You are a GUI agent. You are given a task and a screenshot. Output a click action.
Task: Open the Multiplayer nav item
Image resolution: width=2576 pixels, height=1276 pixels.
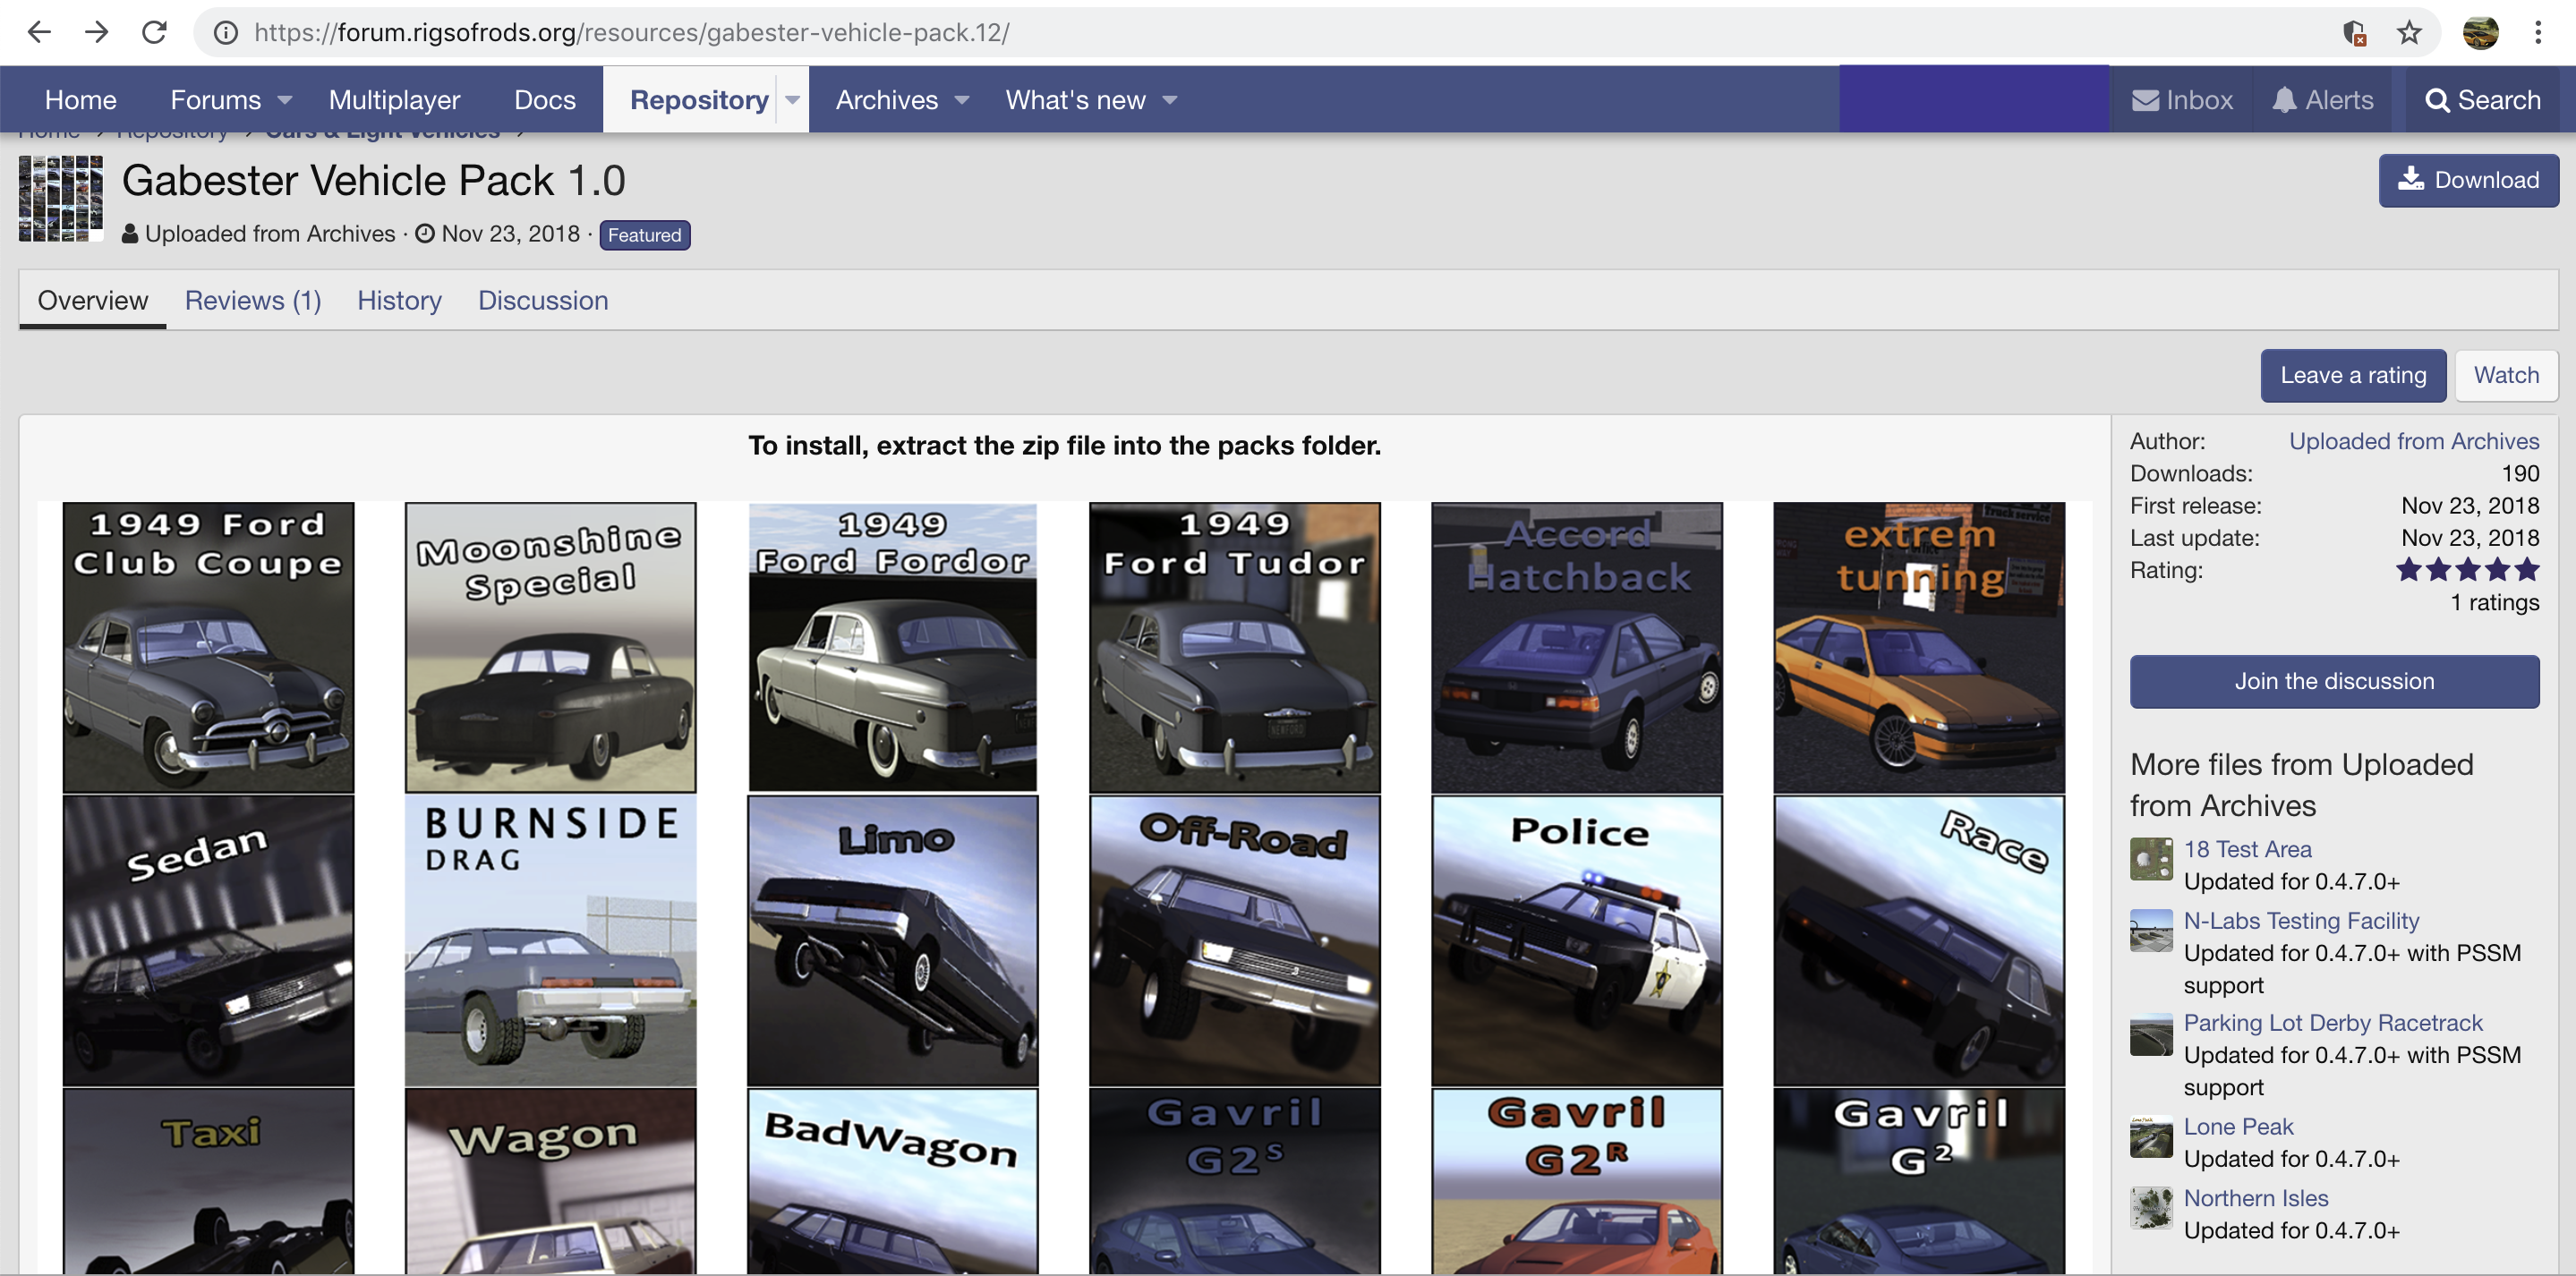pos(394,100)
